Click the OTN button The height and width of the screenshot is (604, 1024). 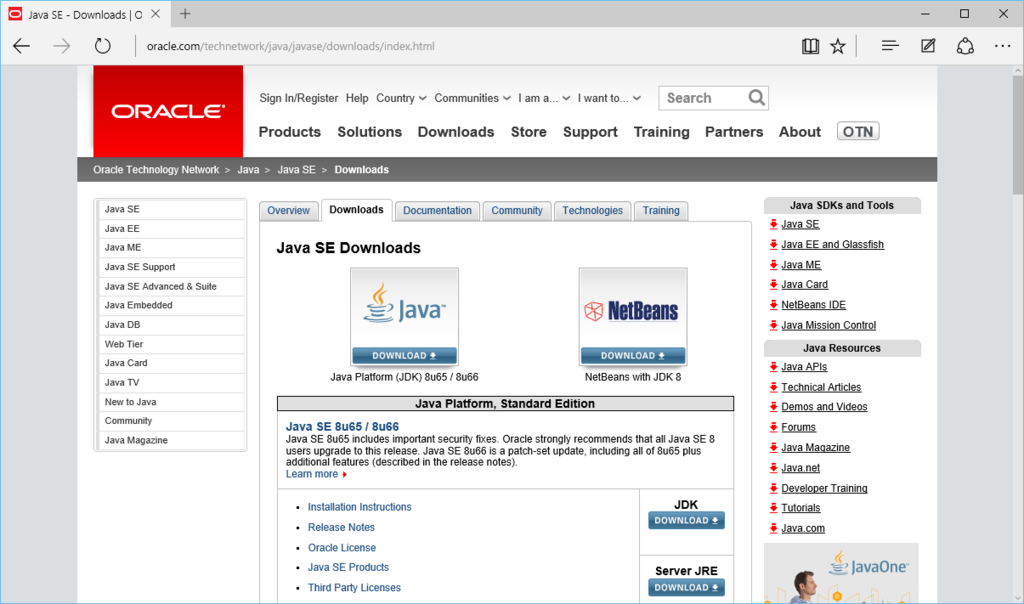coord(858,131)
